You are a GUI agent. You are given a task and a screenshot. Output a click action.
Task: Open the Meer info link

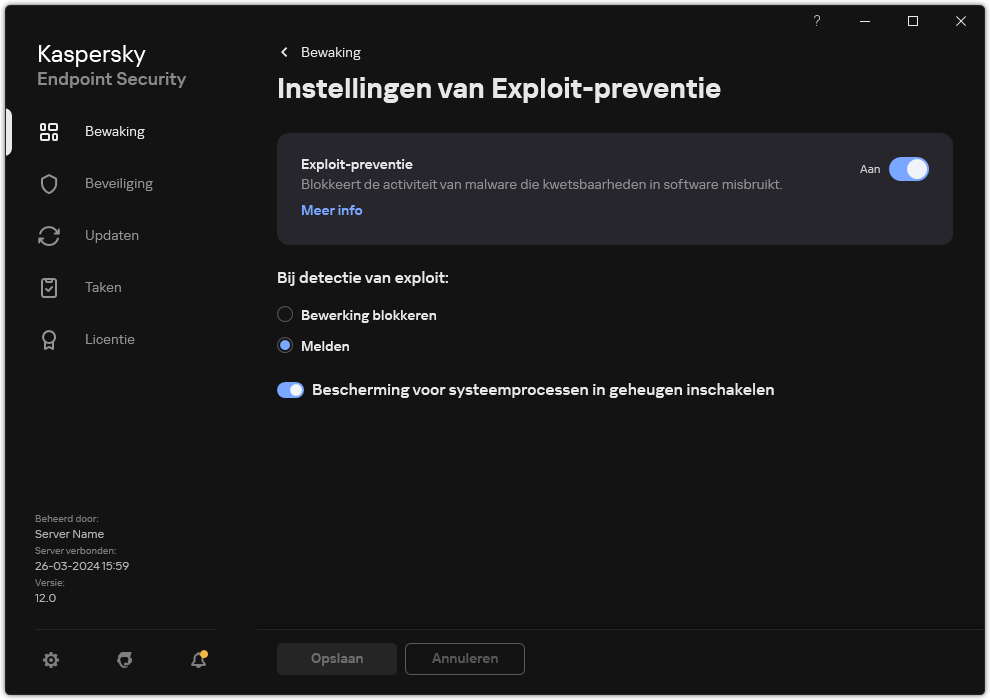(x=331, y=210)
